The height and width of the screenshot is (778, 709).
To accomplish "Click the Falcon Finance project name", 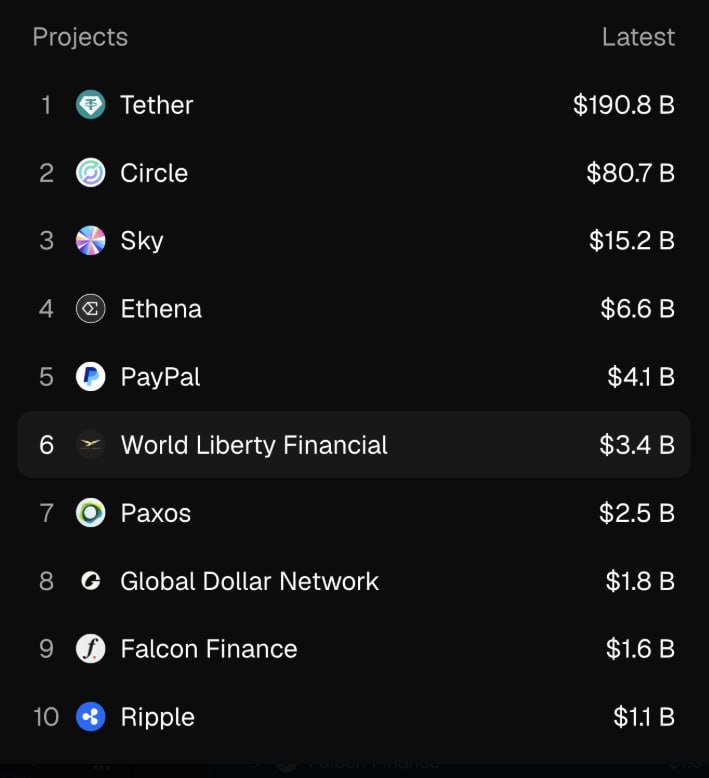I will tap(209, 649).
